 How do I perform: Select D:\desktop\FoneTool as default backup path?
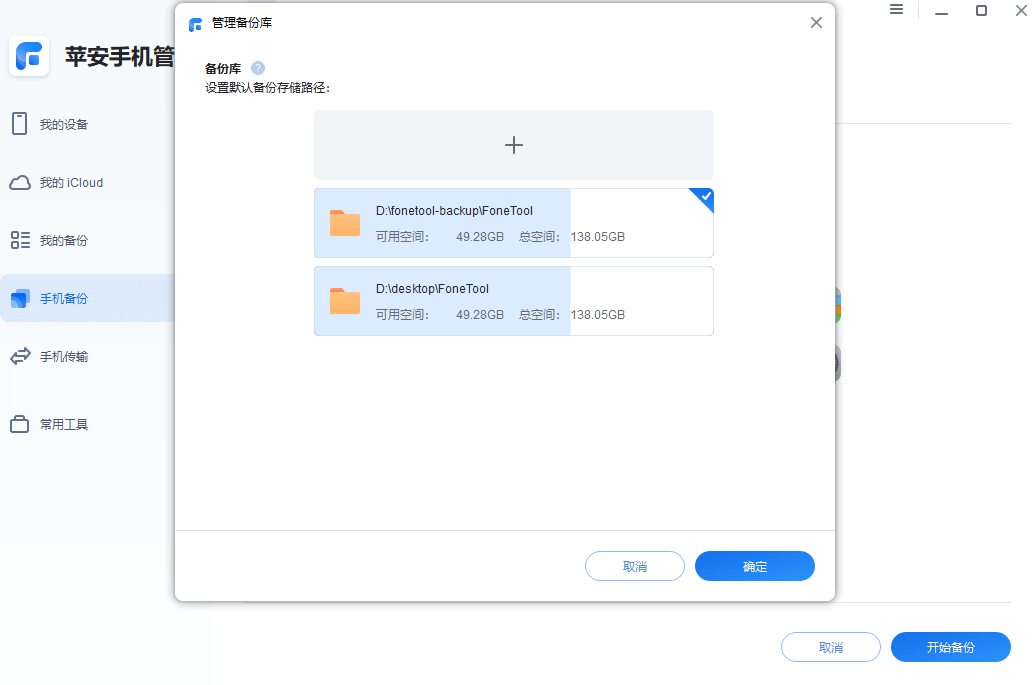513,300
